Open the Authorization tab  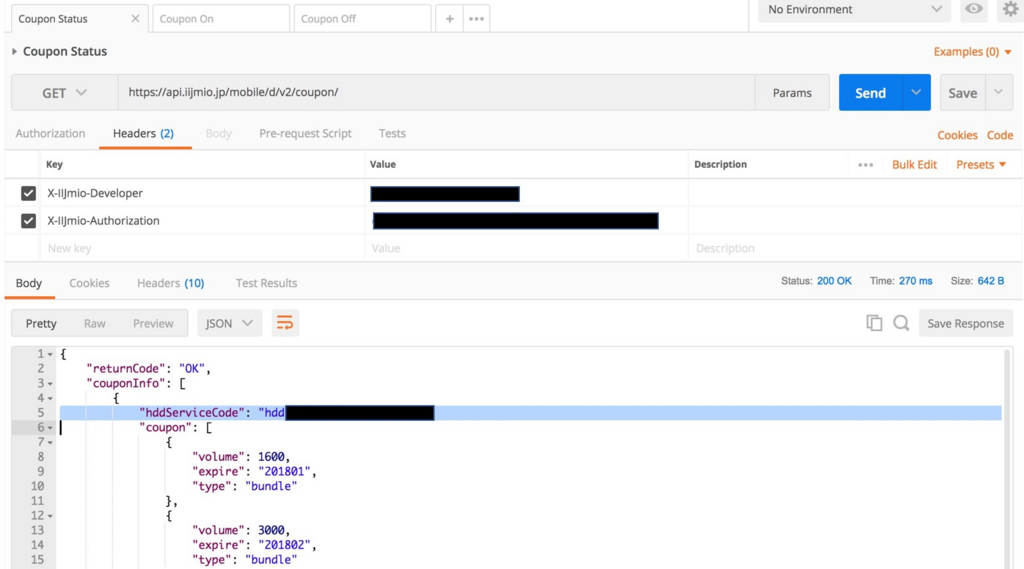click(x=50, y=133)
